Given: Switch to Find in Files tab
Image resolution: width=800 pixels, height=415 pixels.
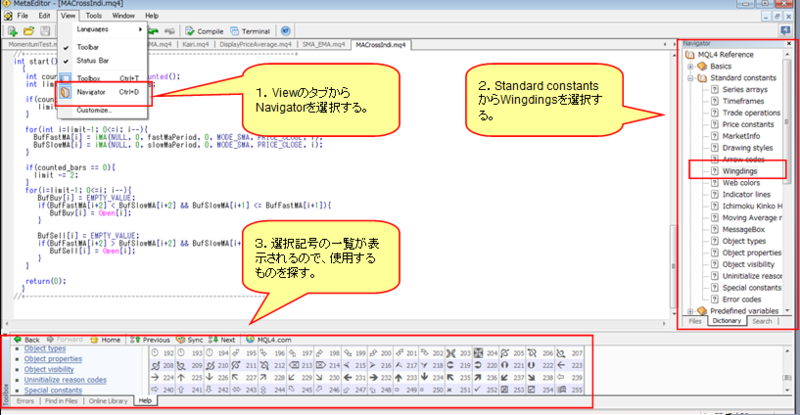Looking at the screenshot, I should pos(61,401).
